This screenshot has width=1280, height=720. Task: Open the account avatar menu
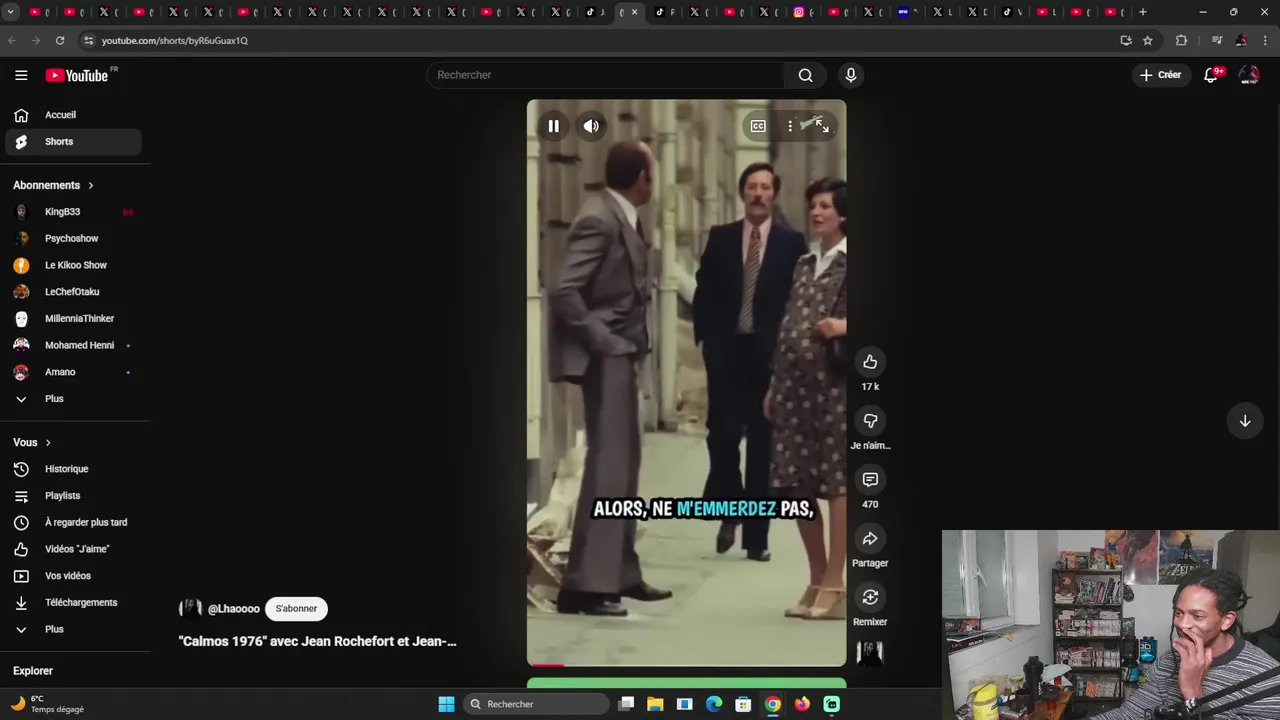[x=1249, y=75]
